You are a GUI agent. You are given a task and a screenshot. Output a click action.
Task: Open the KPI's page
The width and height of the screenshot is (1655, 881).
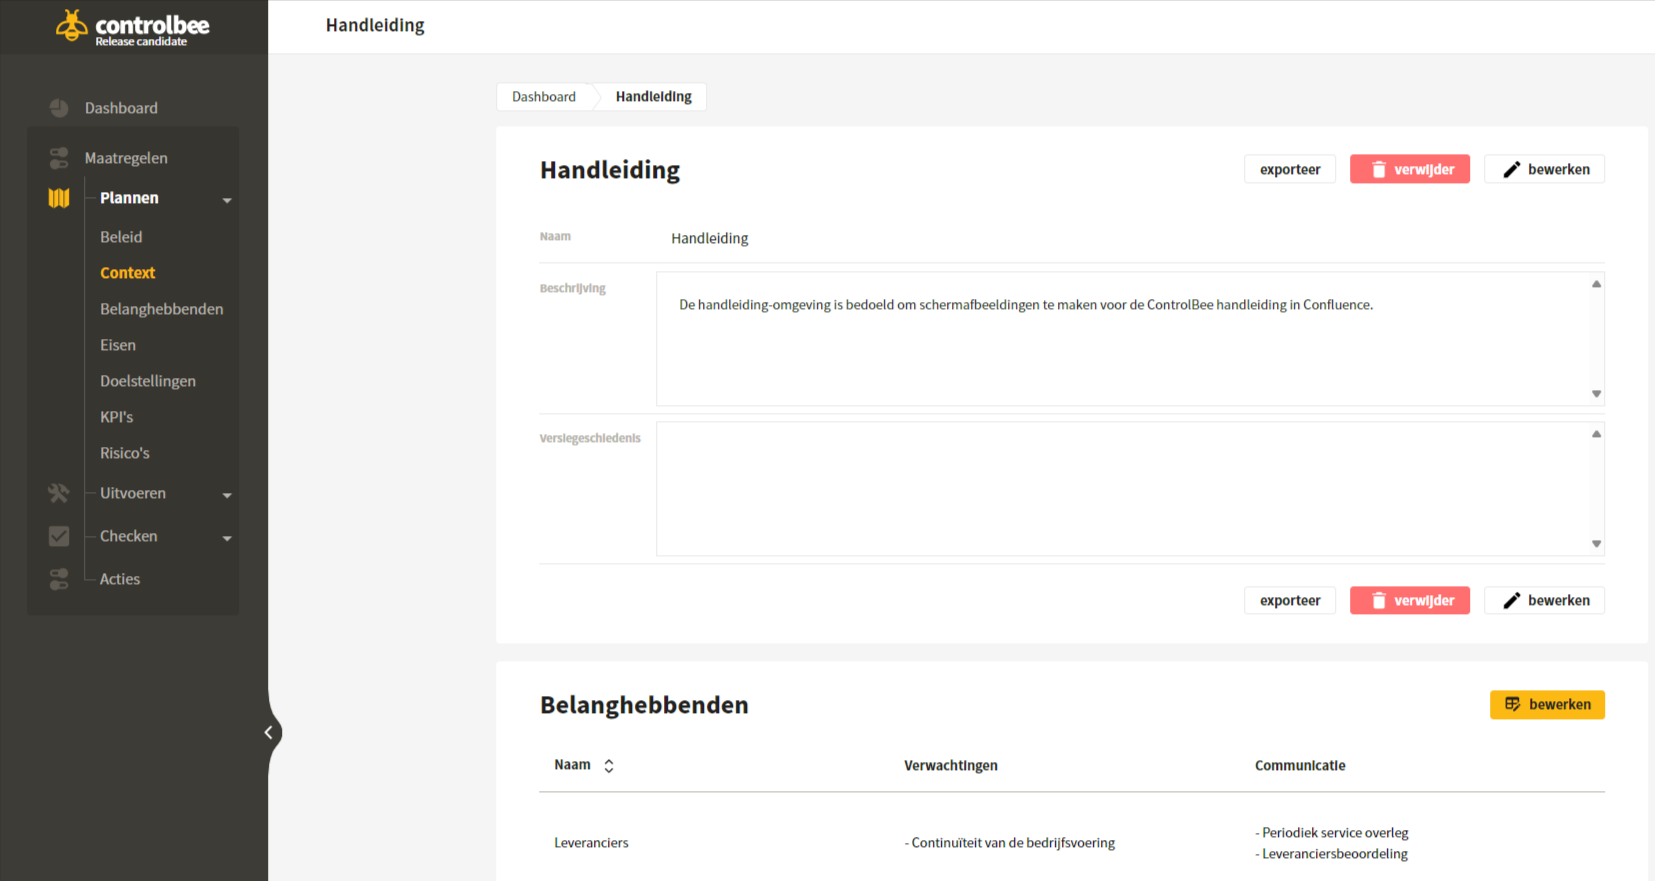coord(116,417)
